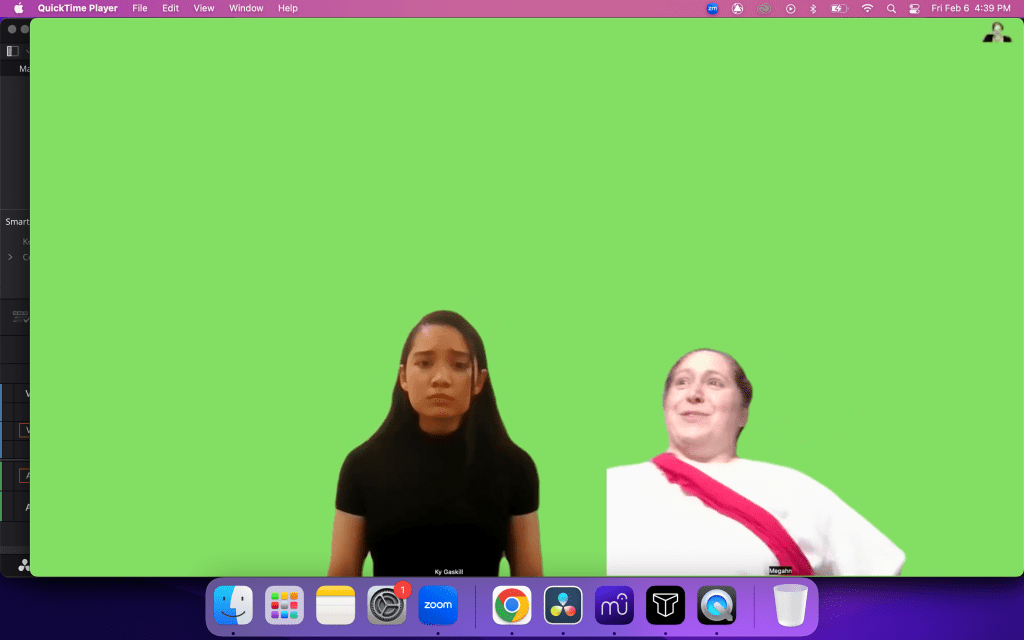Open the View menu

pyautogui.click(x=204, y=8)
